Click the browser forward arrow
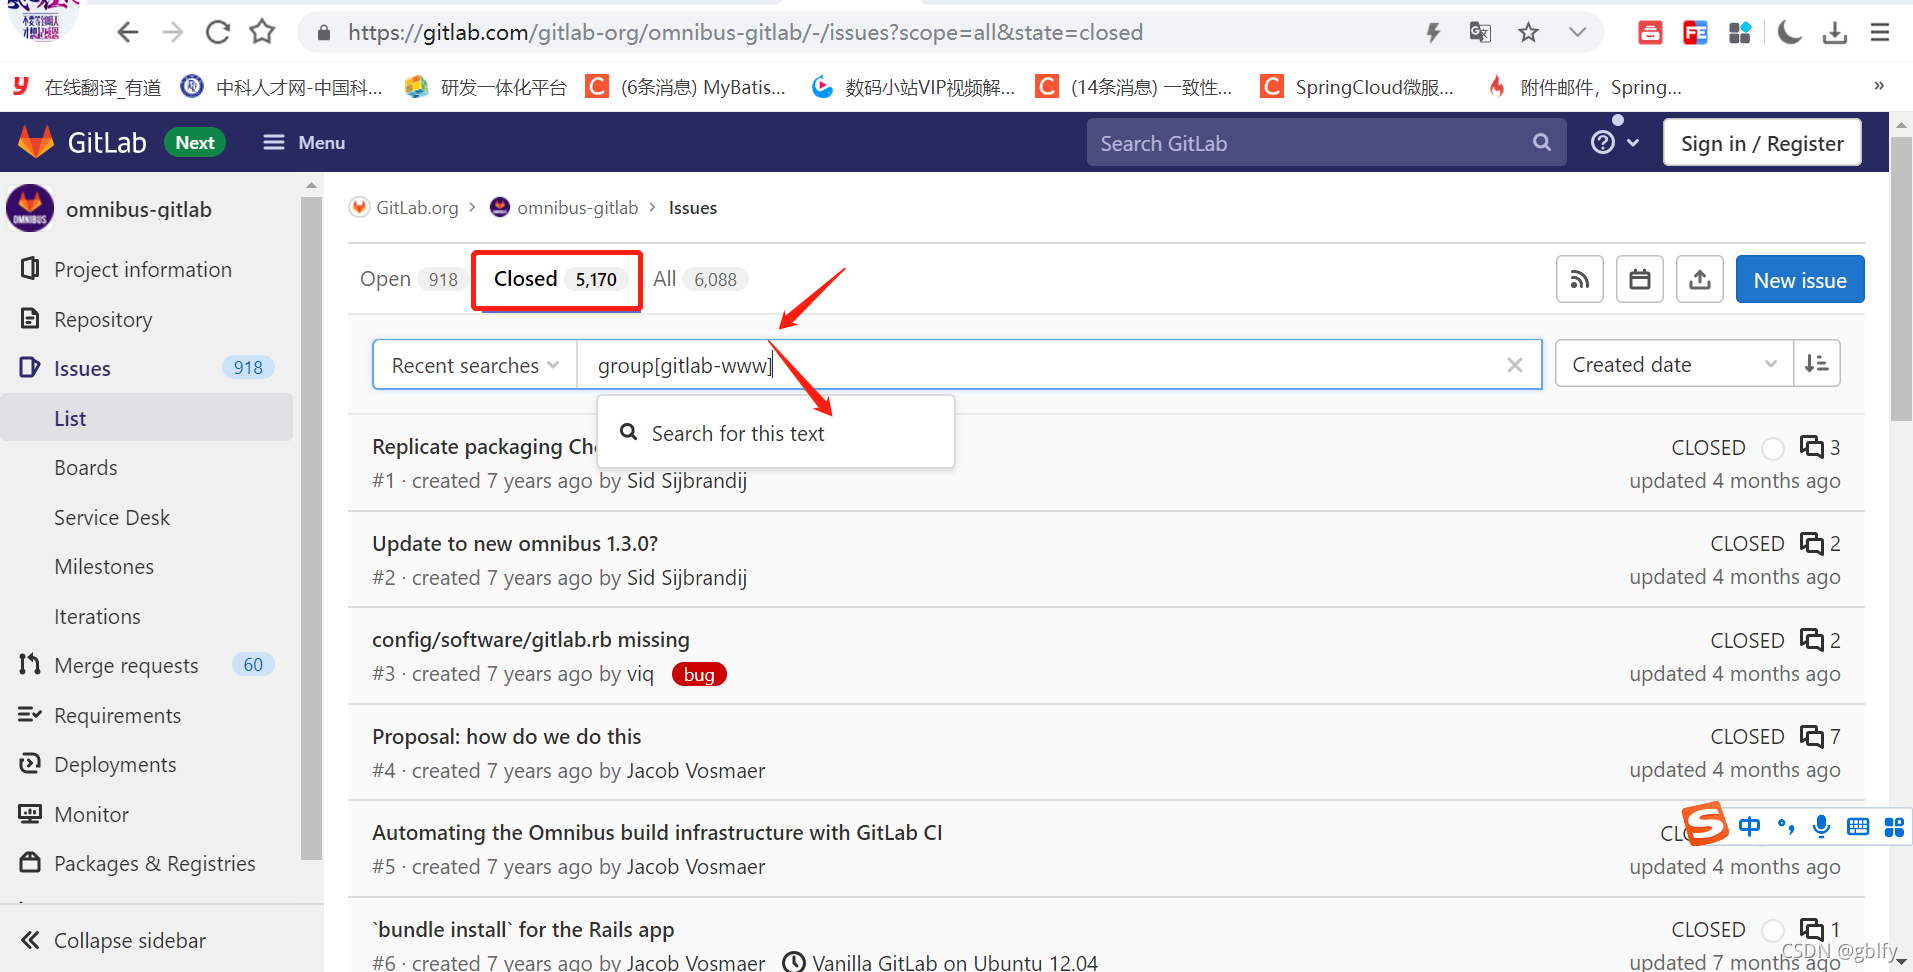The width and height of the screenshot is (1913, 972). click(x=173, y=32)
